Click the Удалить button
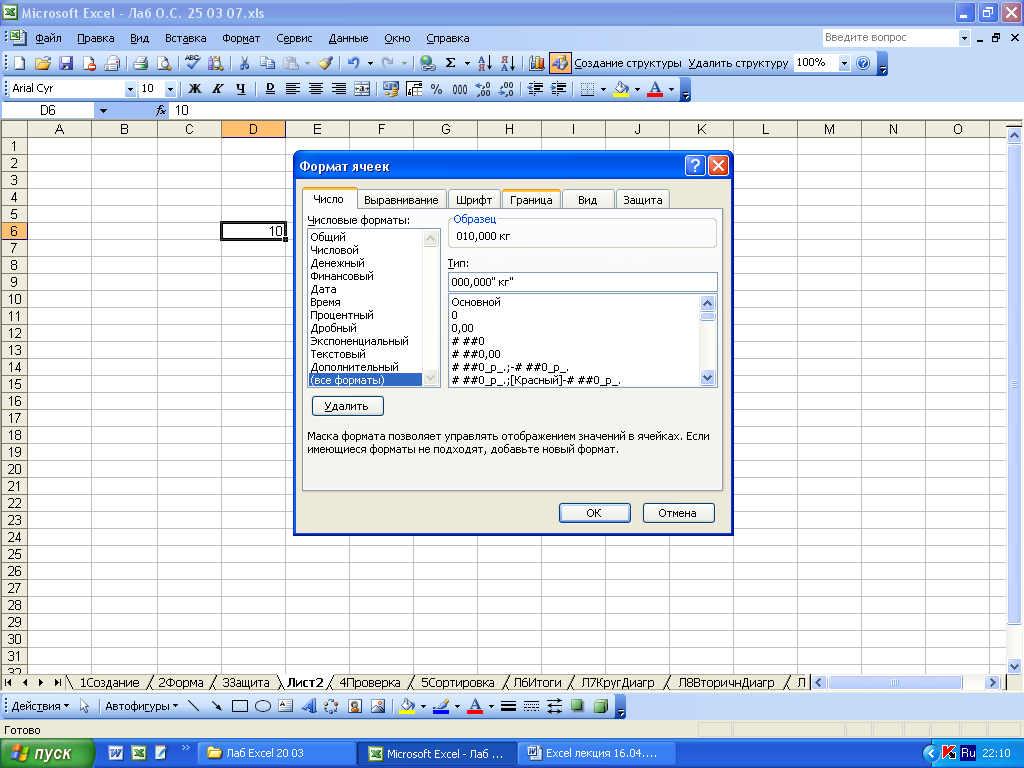The width and height of the screenshot is (1024, 768). 347,406
